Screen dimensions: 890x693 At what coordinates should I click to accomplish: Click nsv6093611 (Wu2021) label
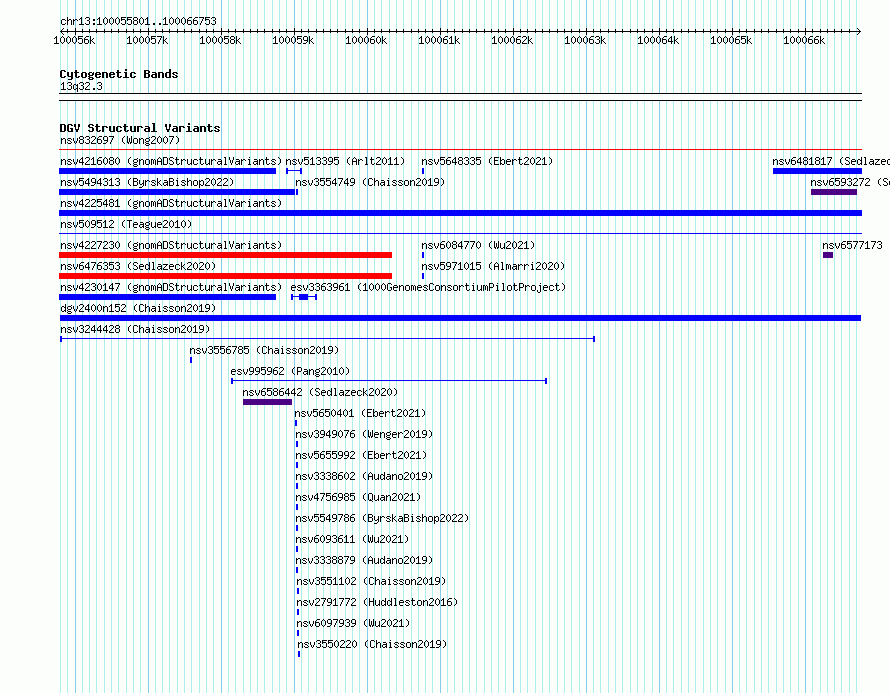click(352, 539)
